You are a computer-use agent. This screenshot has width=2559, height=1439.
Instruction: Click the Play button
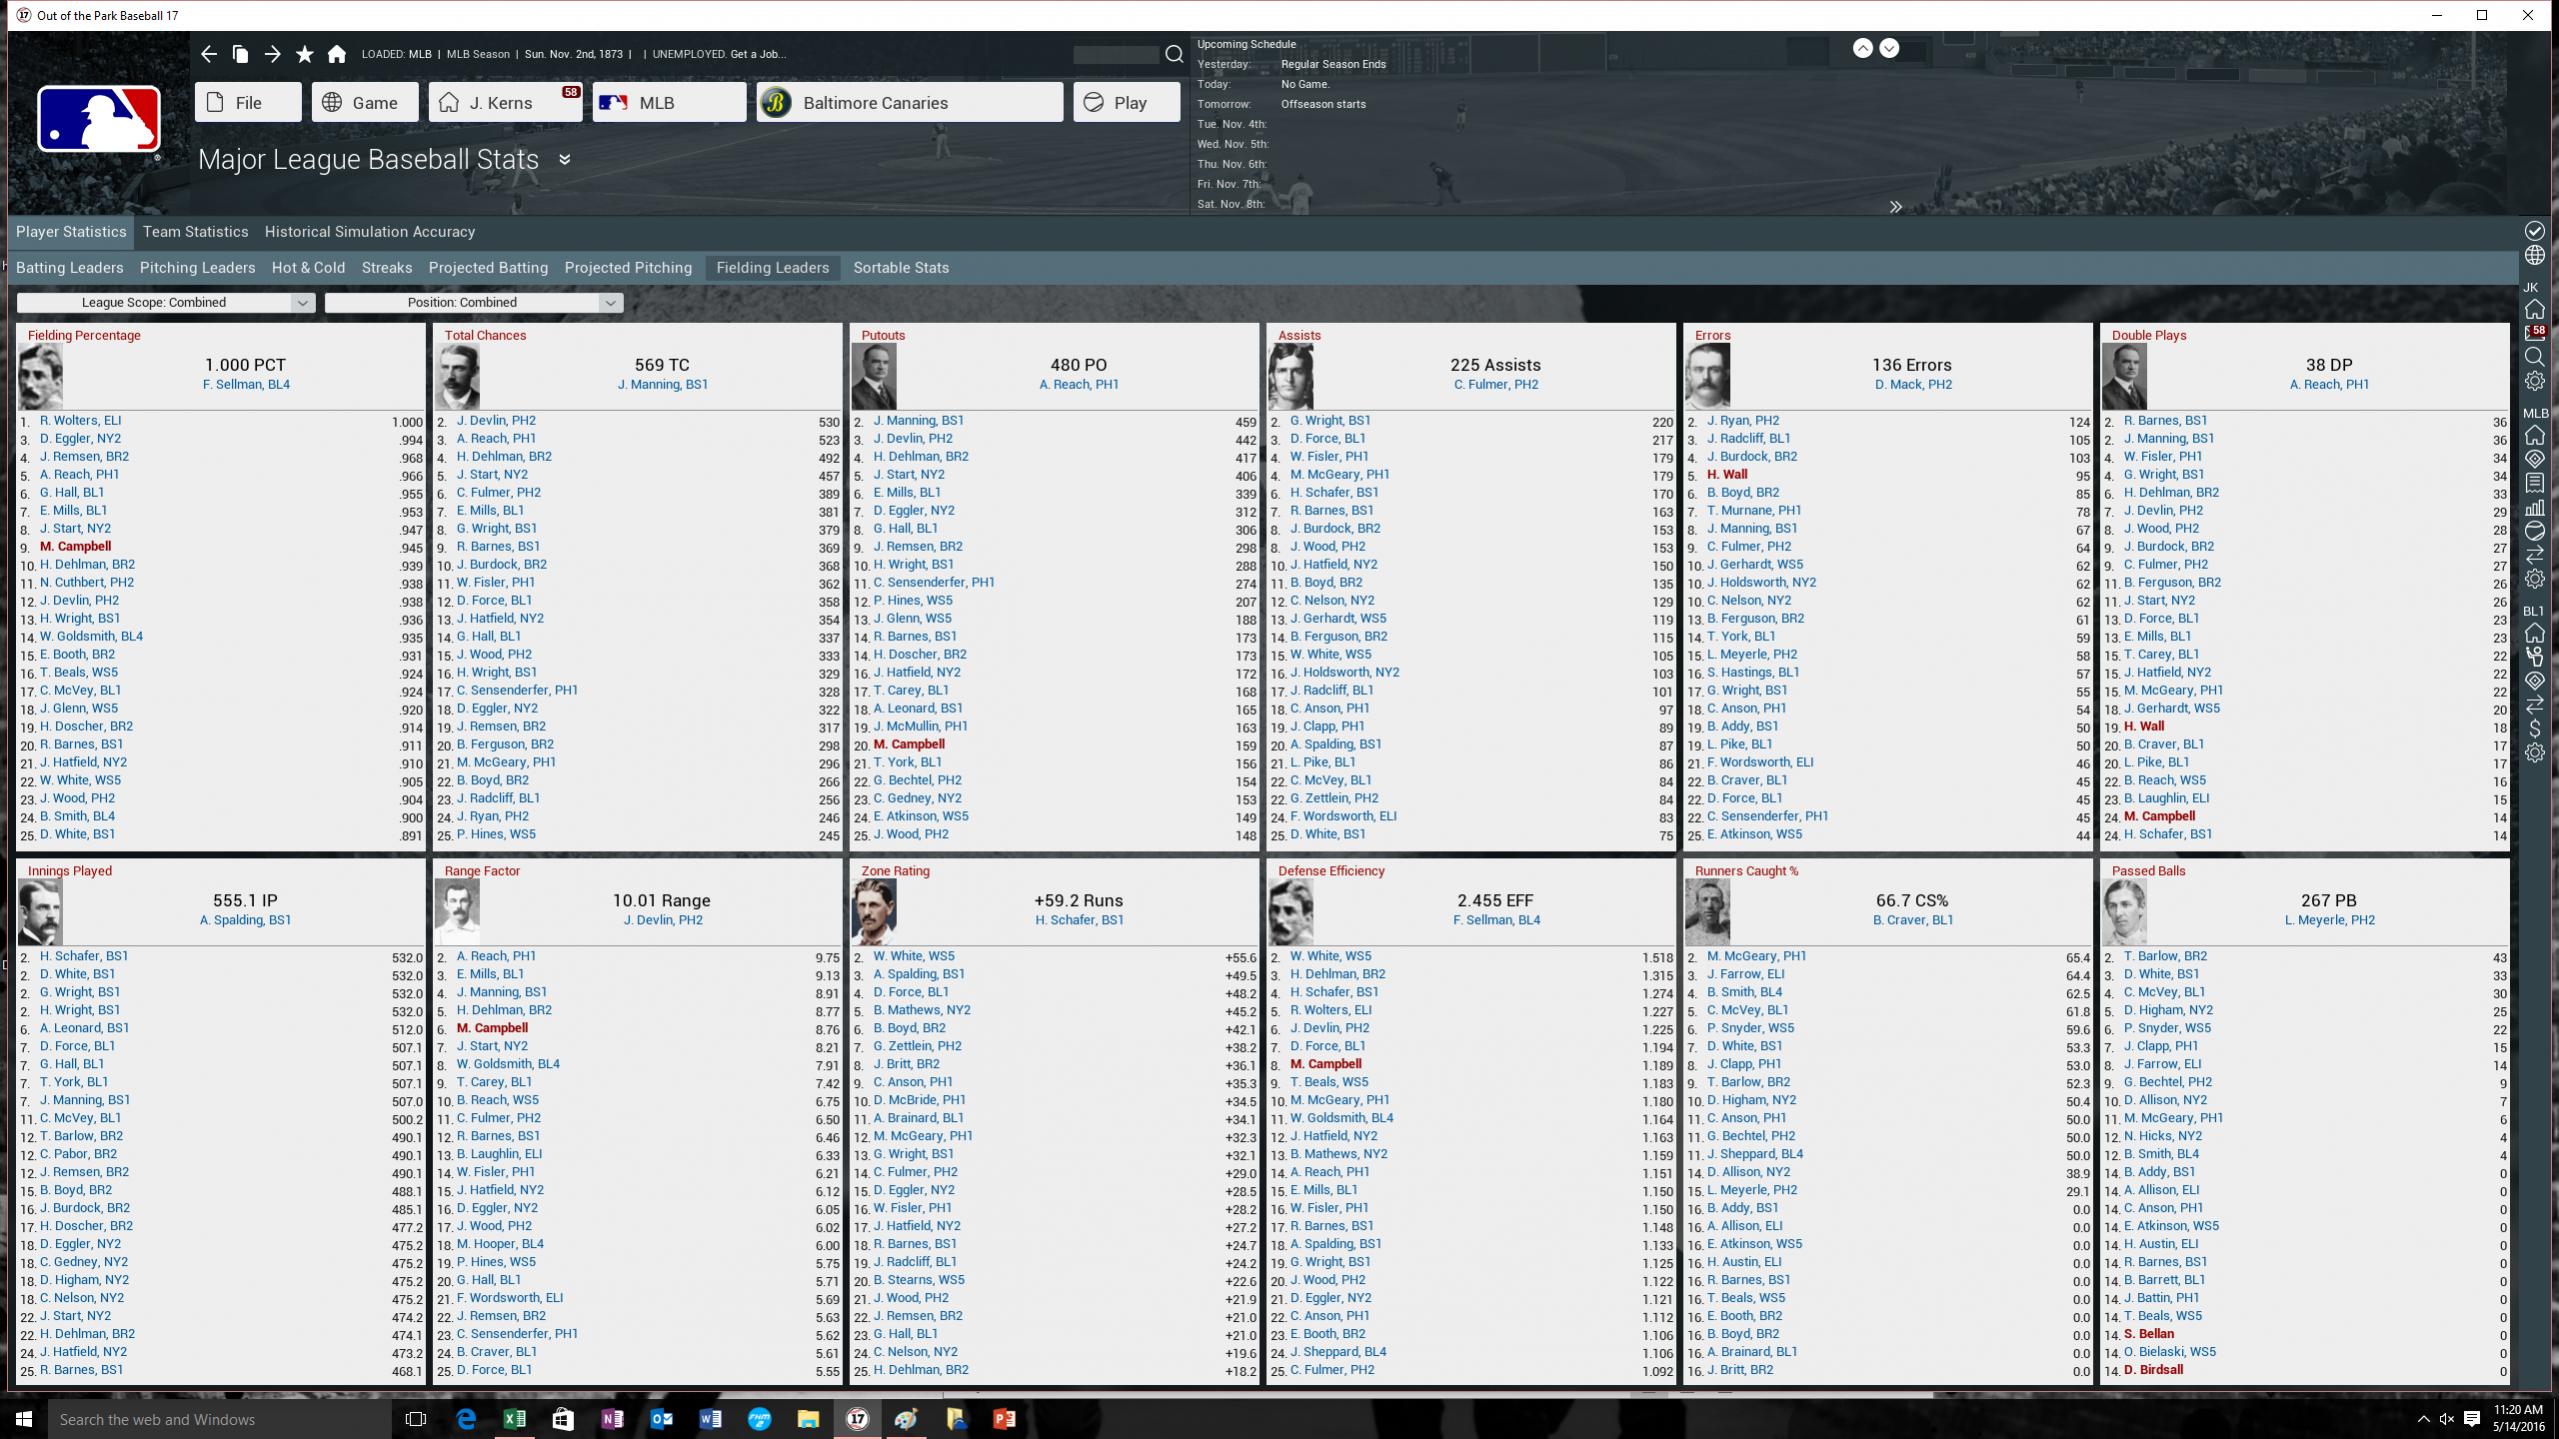[1127, 103]
